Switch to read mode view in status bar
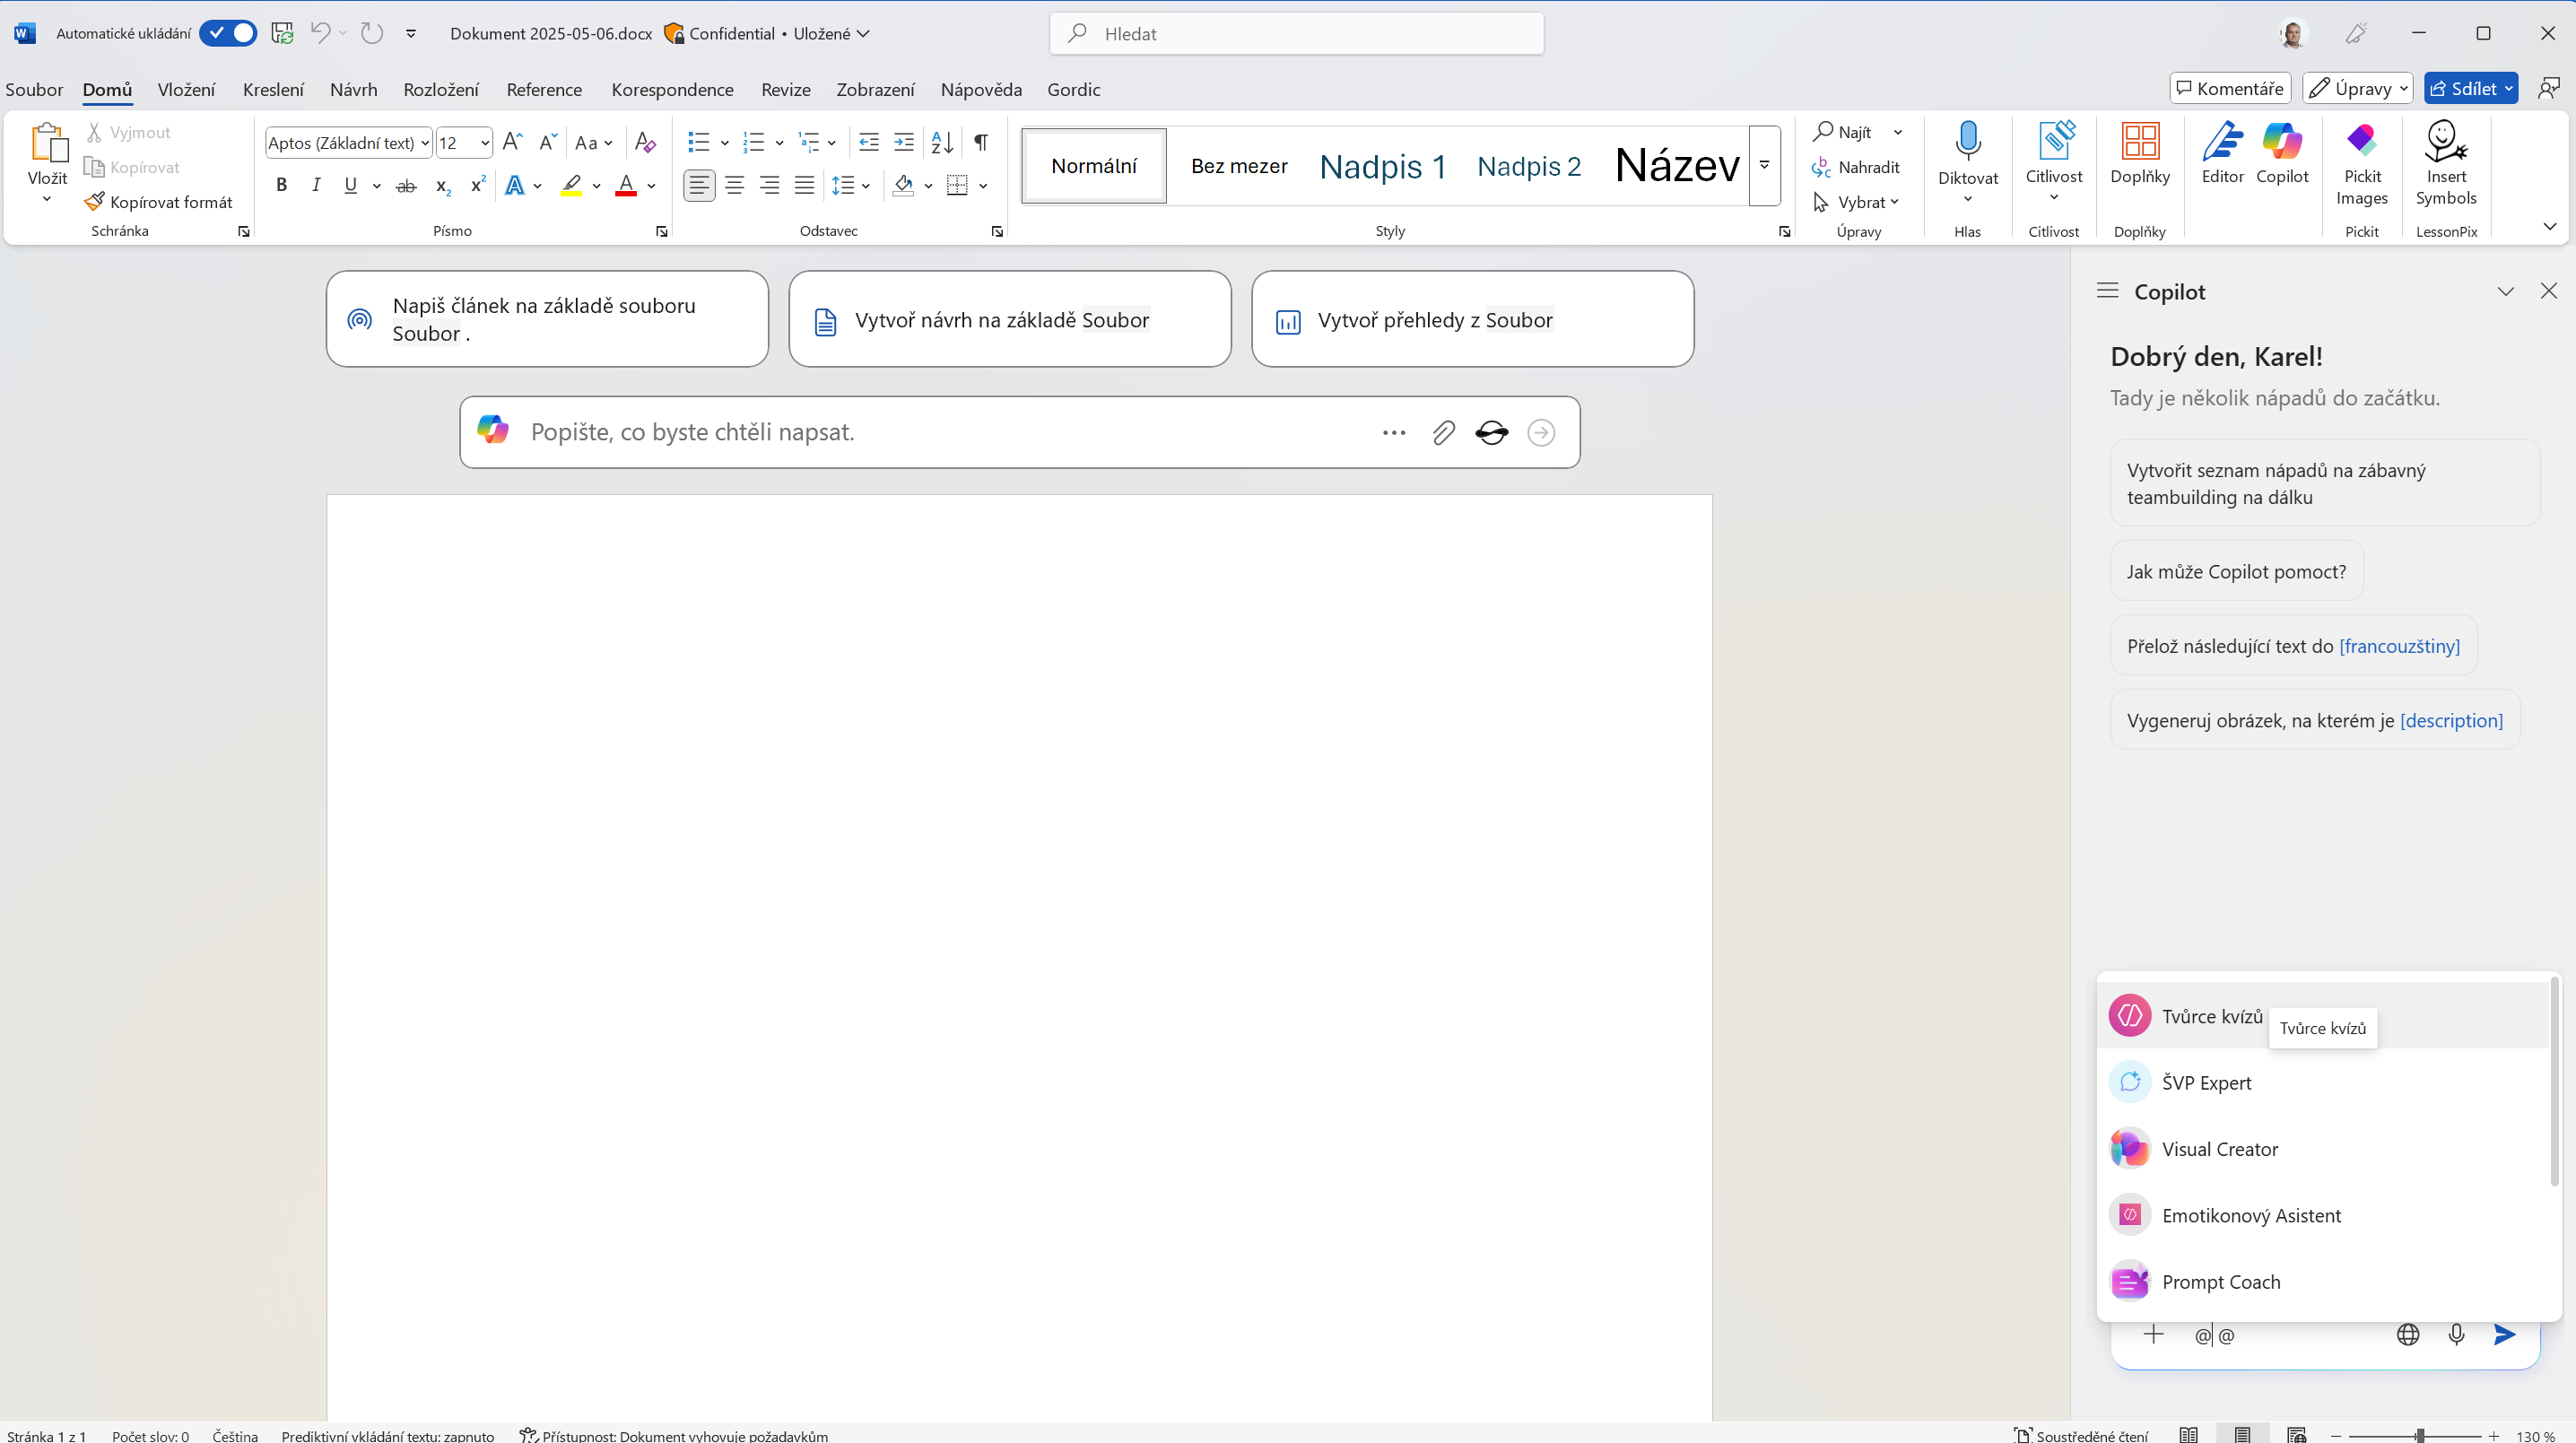2576x1443 pixels. (2189, 1435)
